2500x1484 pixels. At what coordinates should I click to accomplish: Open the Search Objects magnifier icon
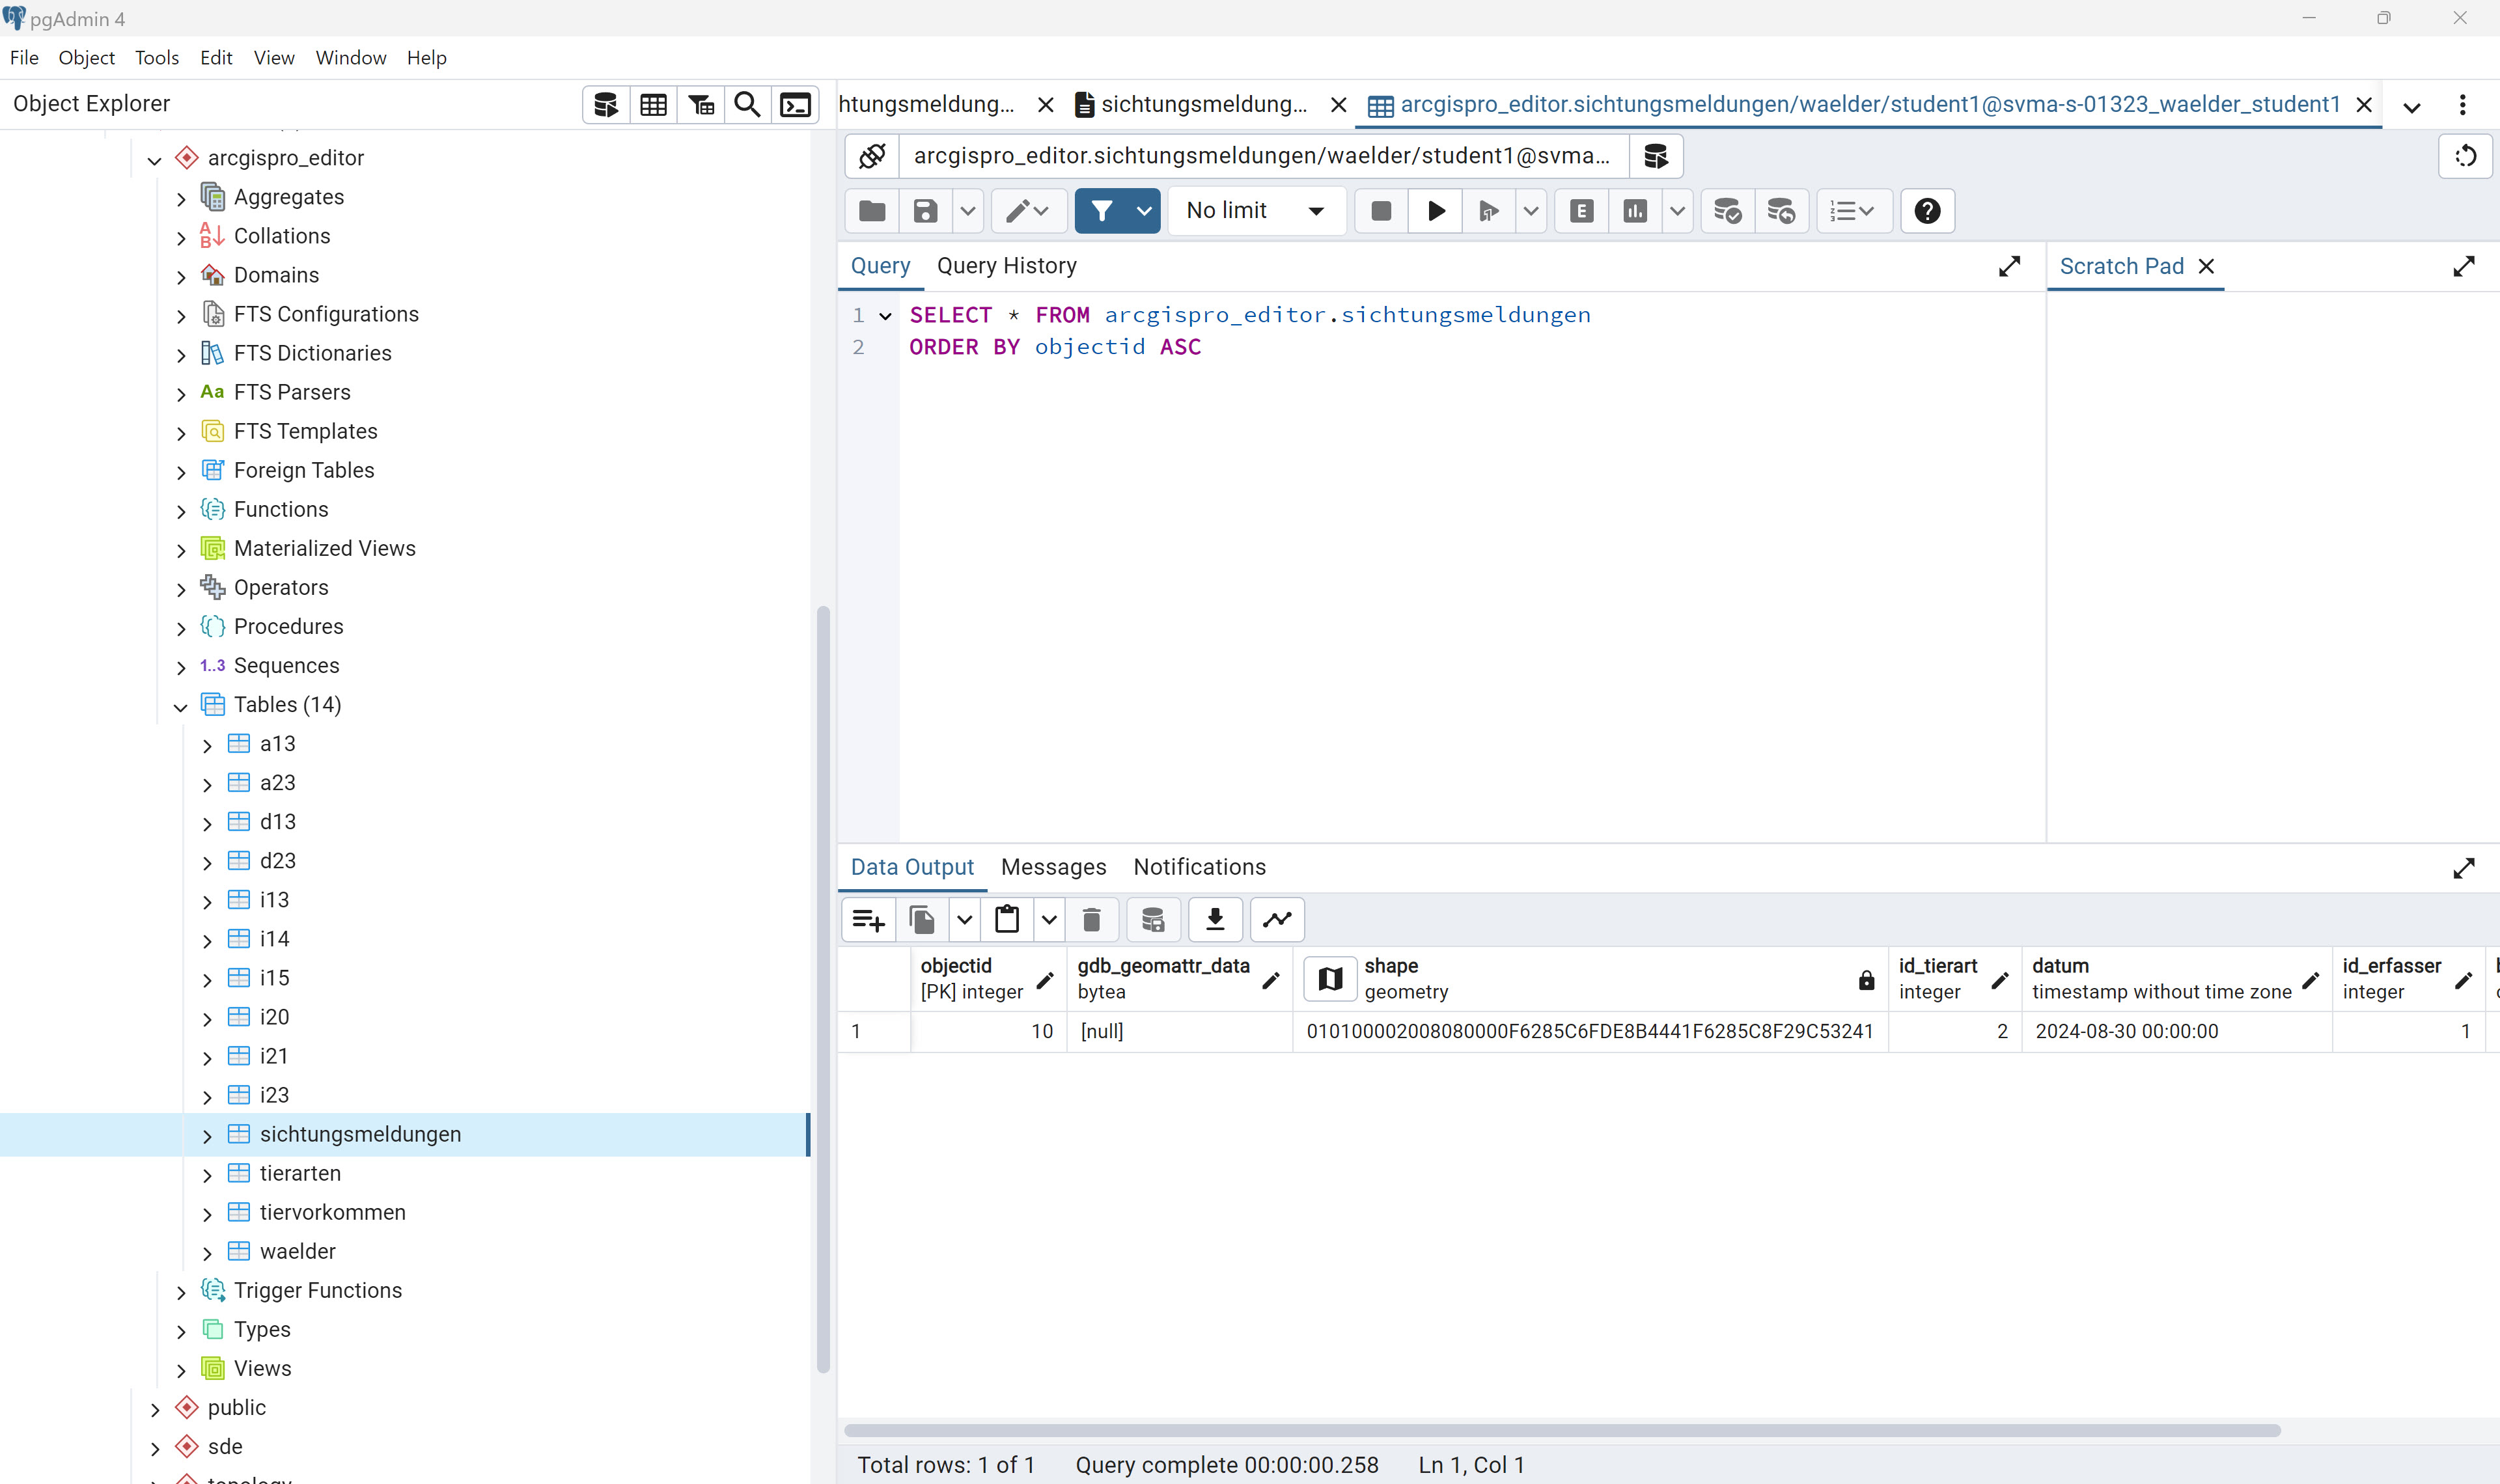click(x=747, y=104)
